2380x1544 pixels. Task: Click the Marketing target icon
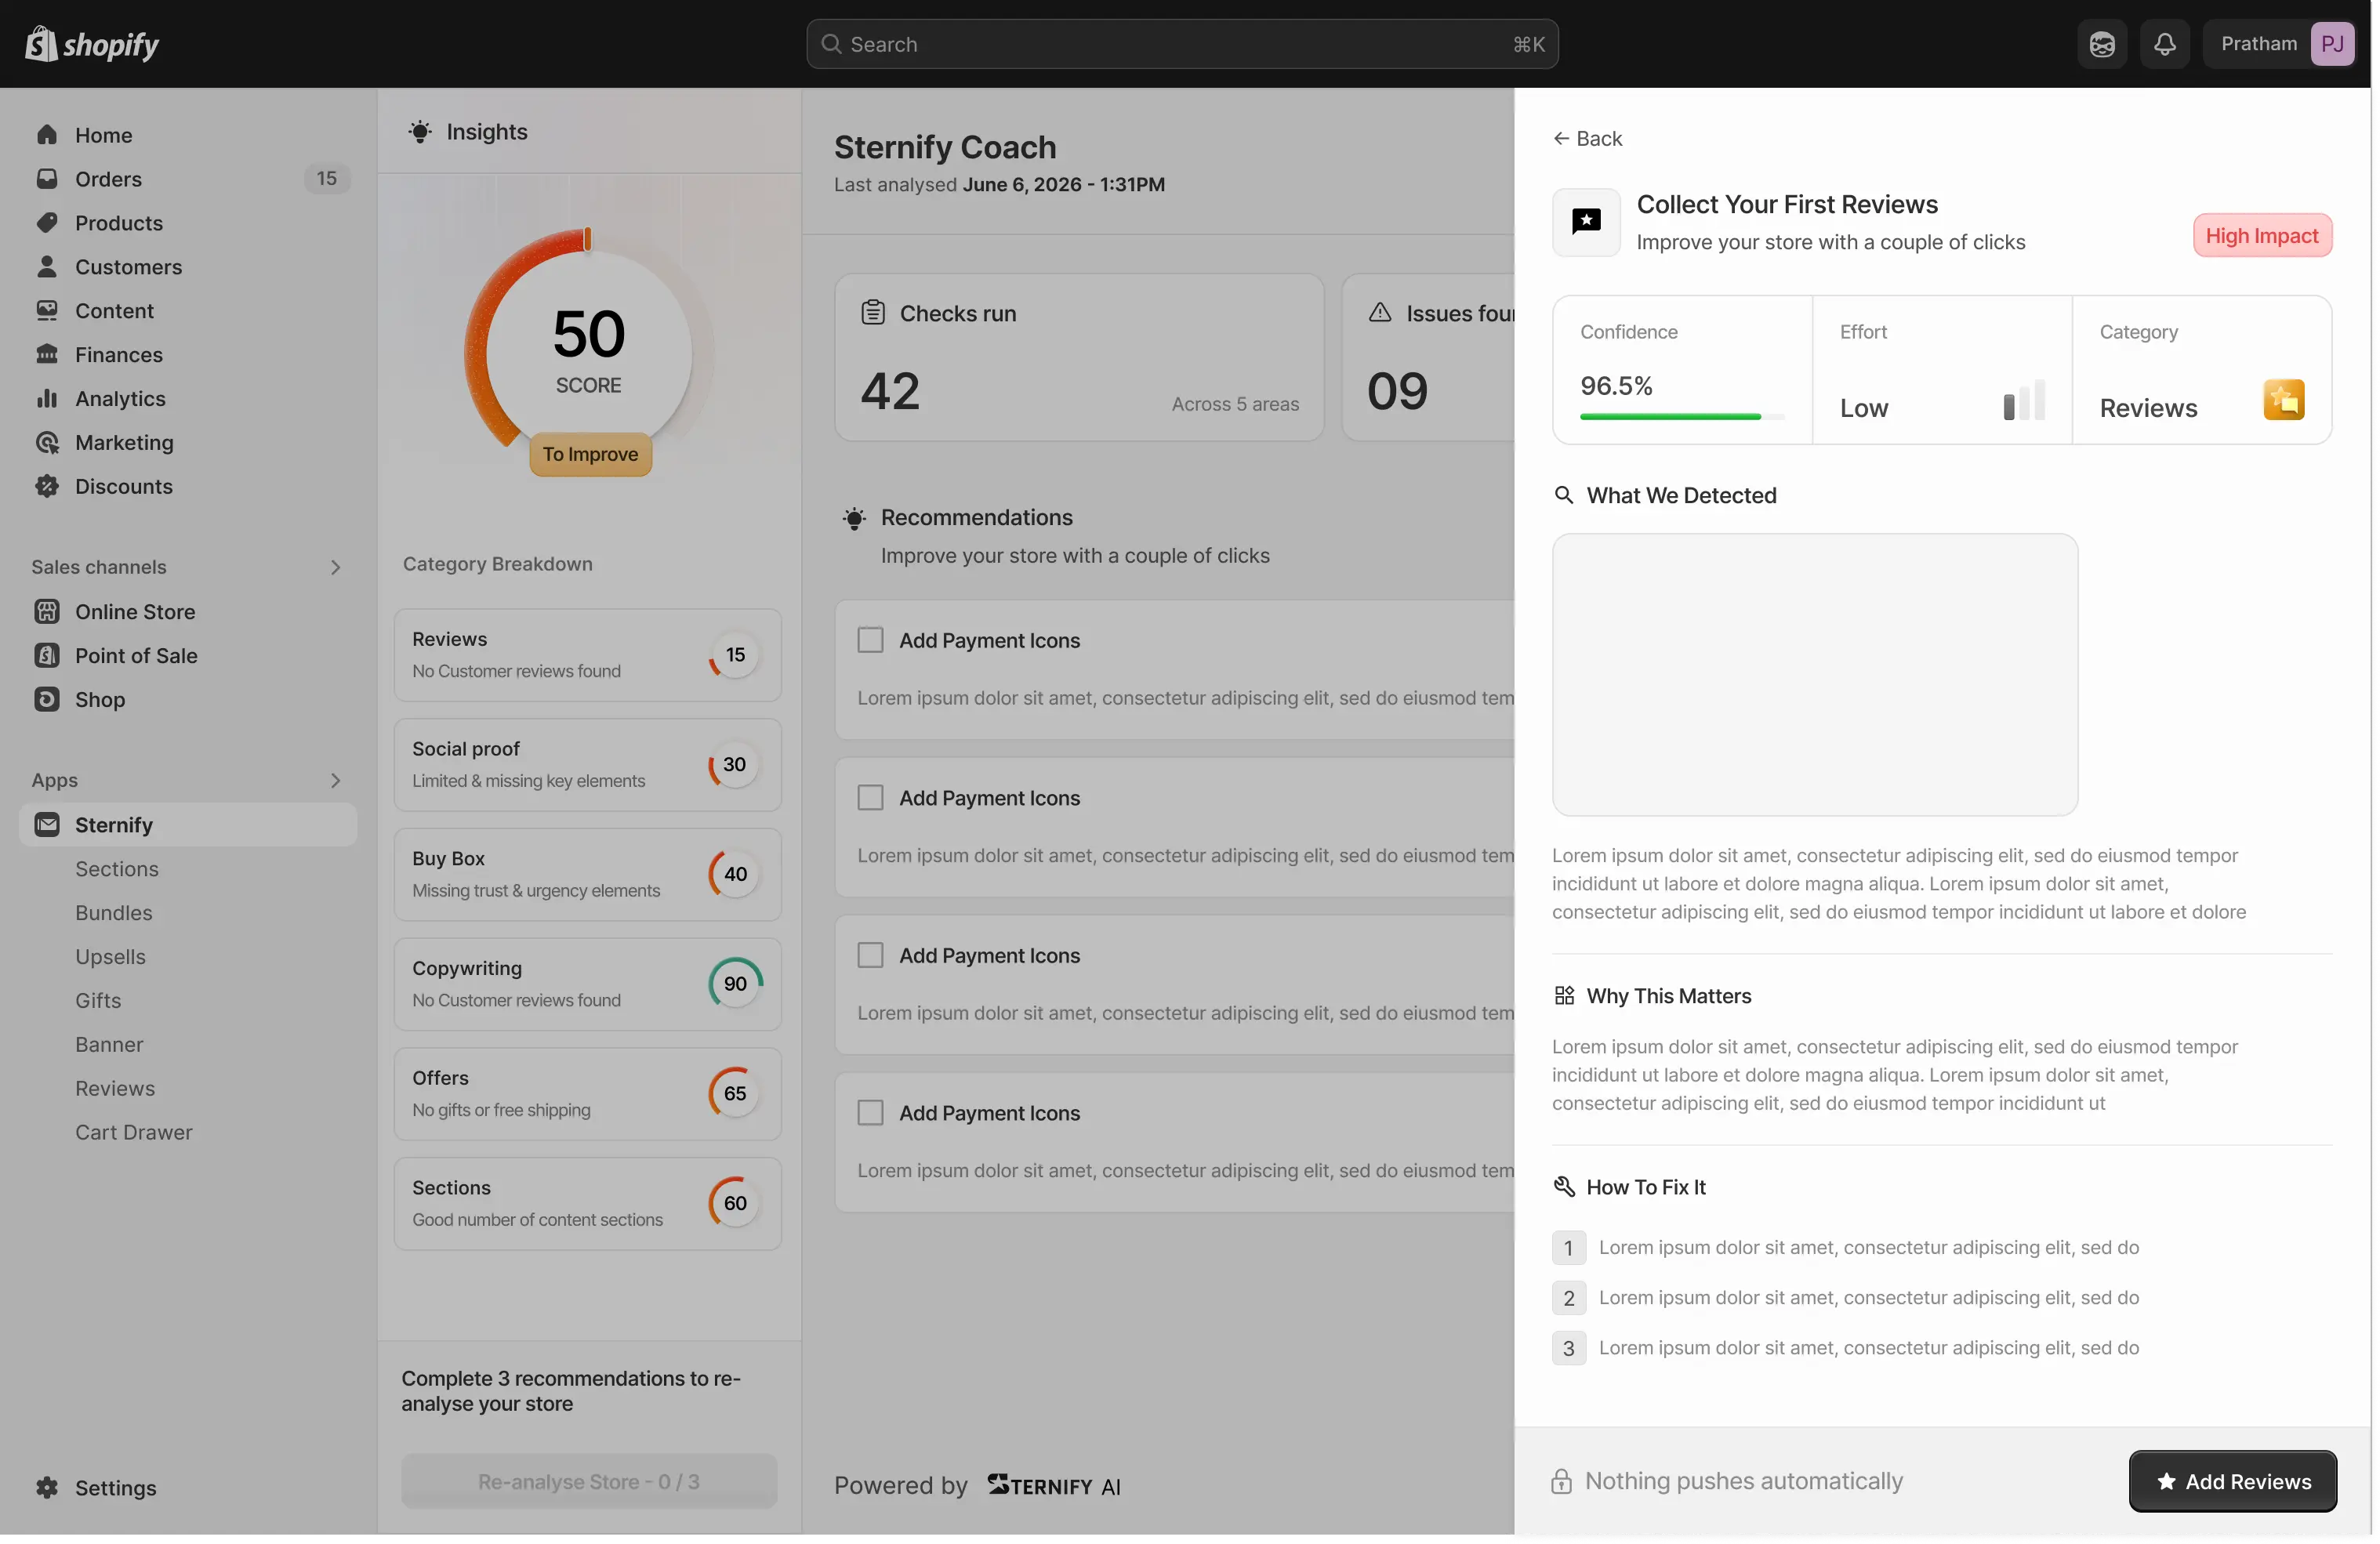pos(47,443)
